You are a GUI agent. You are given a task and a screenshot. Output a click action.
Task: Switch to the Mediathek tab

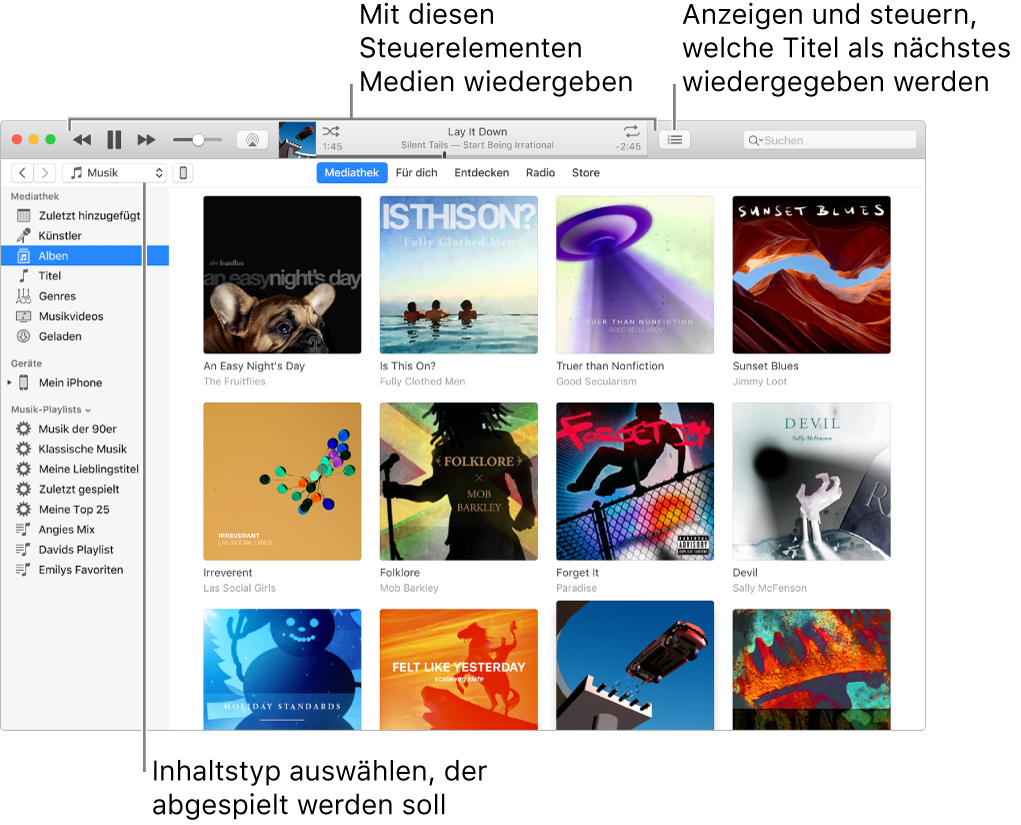[x=352, y=173]
